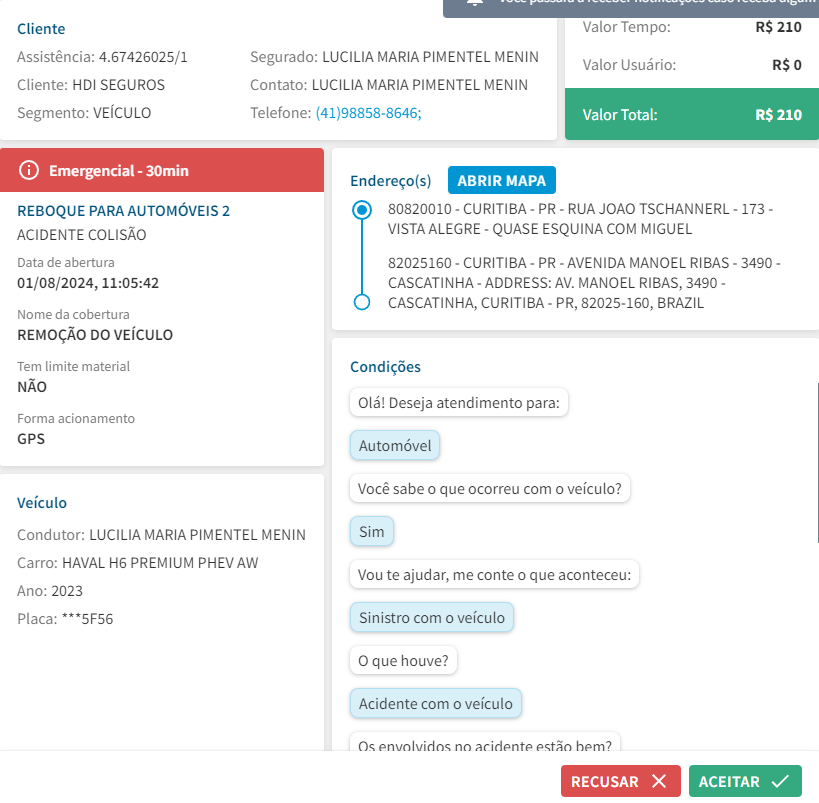Screen dimensions: 819x803
Task: Call the phone number (41)98858-8646
Action: 368,113
